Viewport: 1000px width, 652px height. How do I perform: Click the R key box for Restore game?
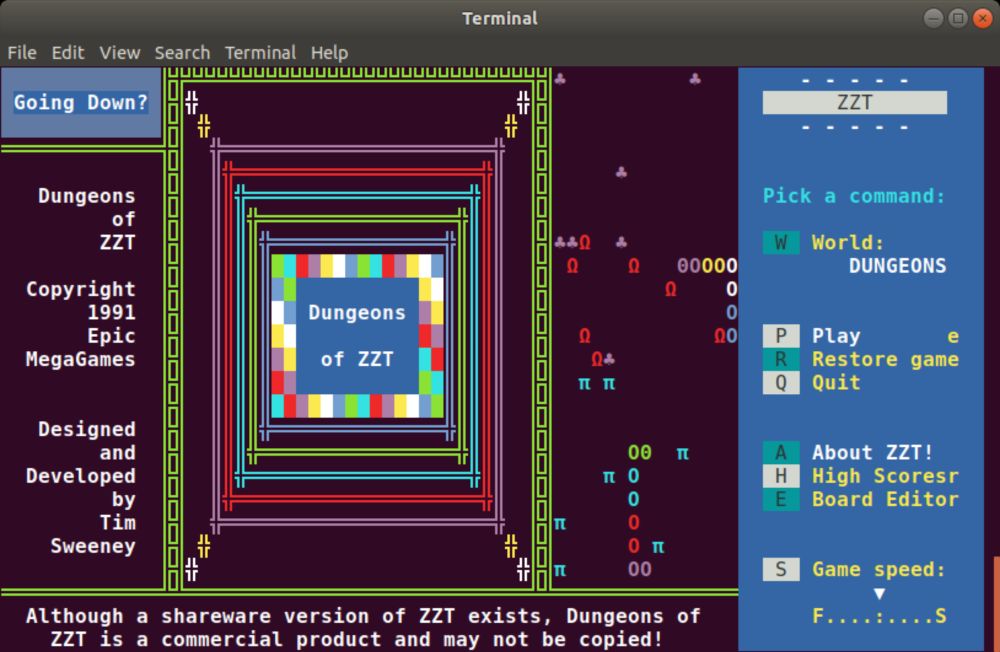pos(781,359)
